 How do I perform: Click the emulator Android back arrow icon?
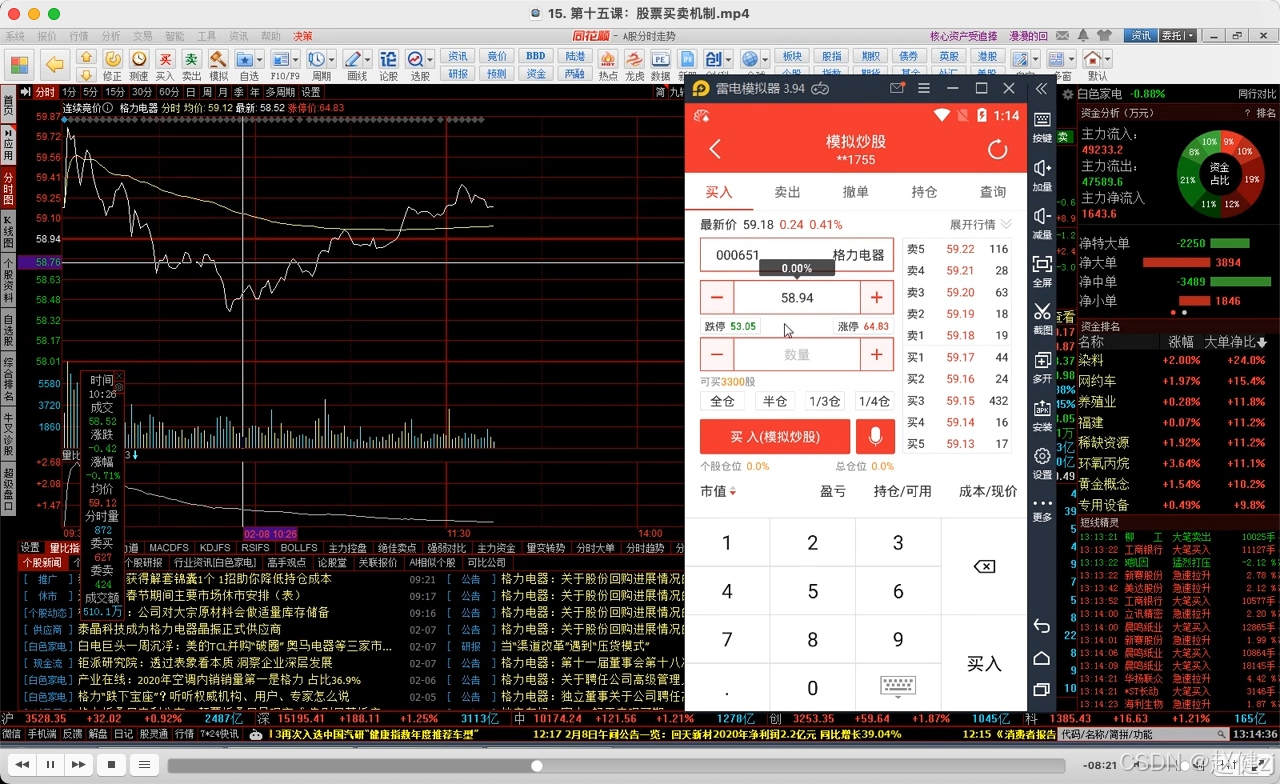(x=1041, y=626)
